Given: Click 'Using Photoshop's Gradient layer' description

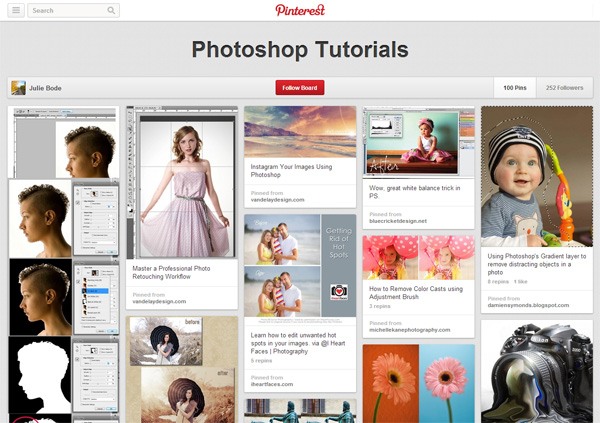Looking at the screenshot, I should (x=536, y=264).
